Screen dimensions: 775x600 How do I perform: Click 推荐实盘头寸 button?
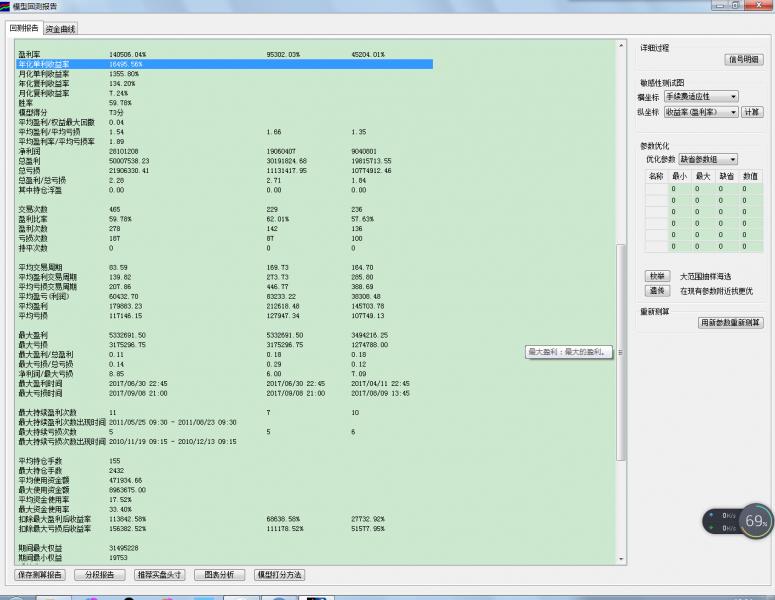(160, 575)
